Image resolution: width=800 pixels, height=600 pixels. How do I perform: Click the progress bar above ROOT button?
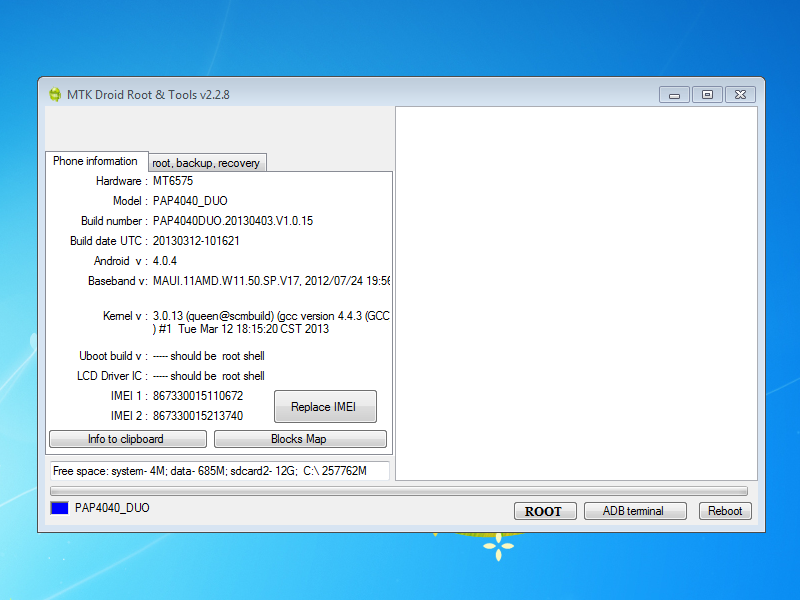[398, 491]
